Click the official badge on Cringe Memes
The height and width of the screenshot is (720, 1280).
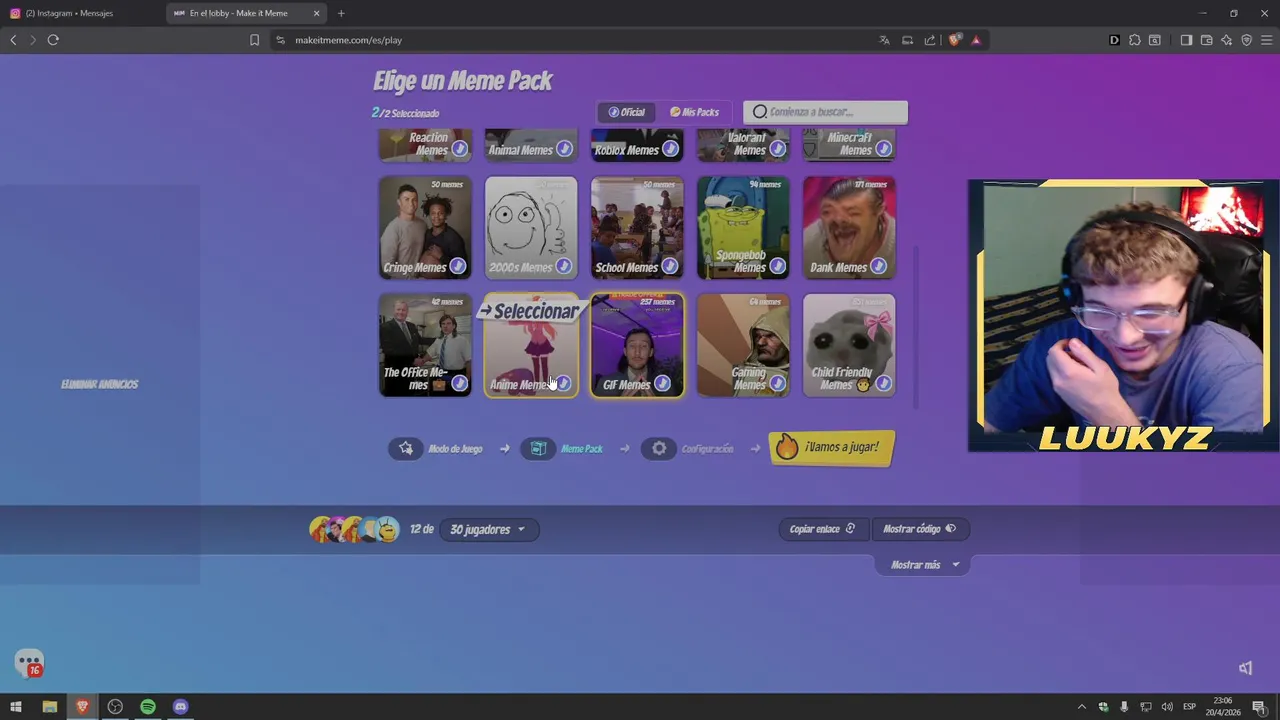coord(457,266)
